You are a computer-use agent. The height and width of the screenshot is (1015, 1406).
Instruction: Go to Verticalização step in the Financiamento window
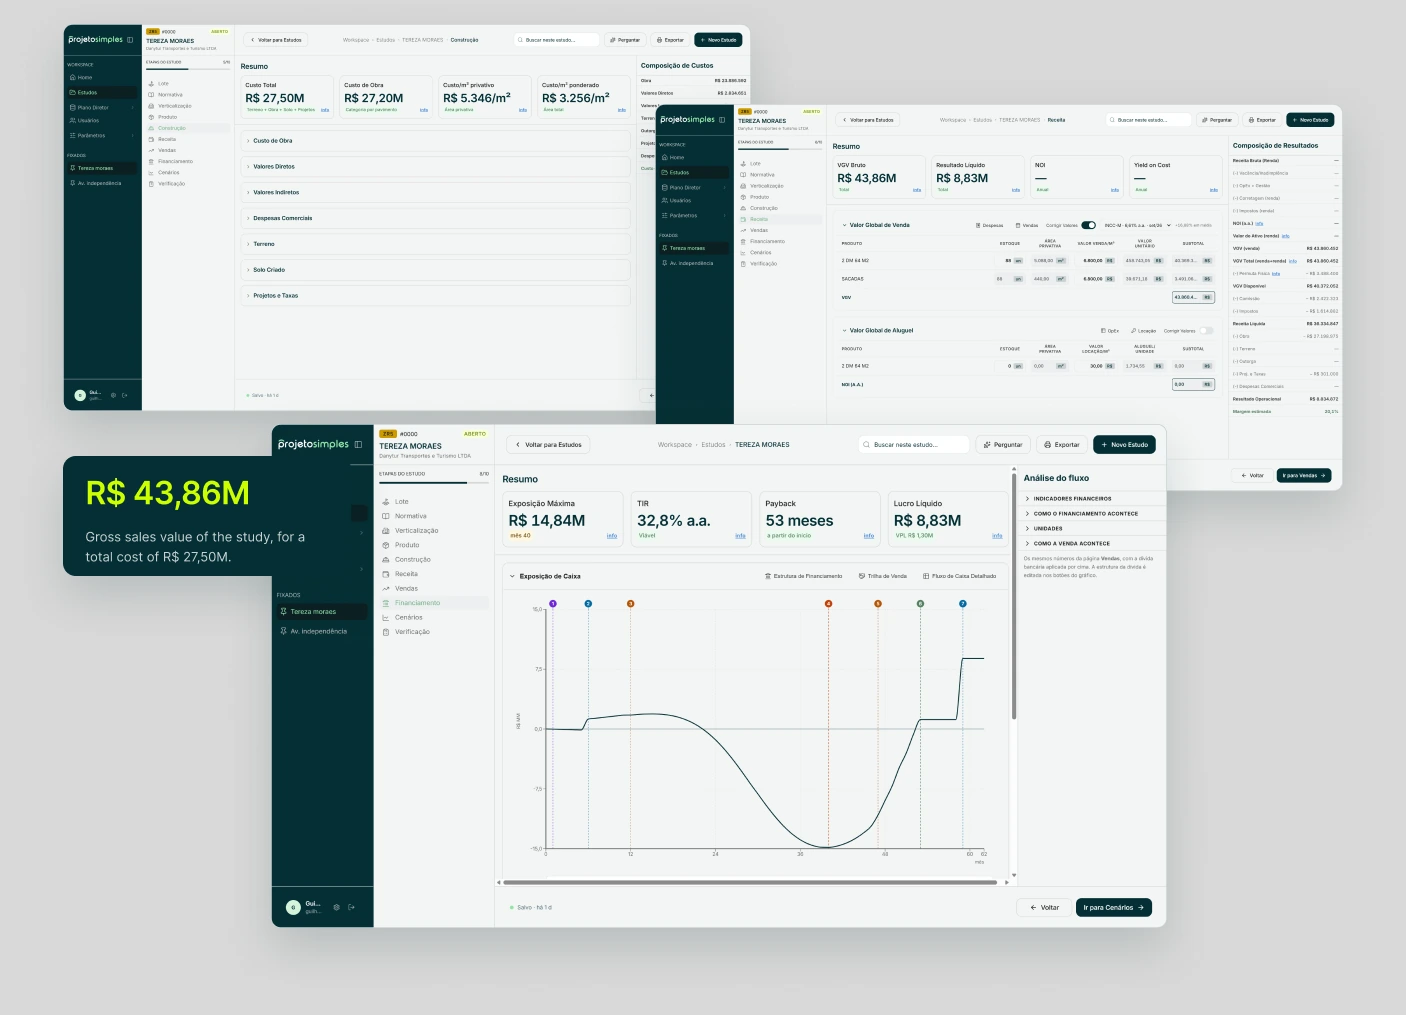(x=416, y=531)
